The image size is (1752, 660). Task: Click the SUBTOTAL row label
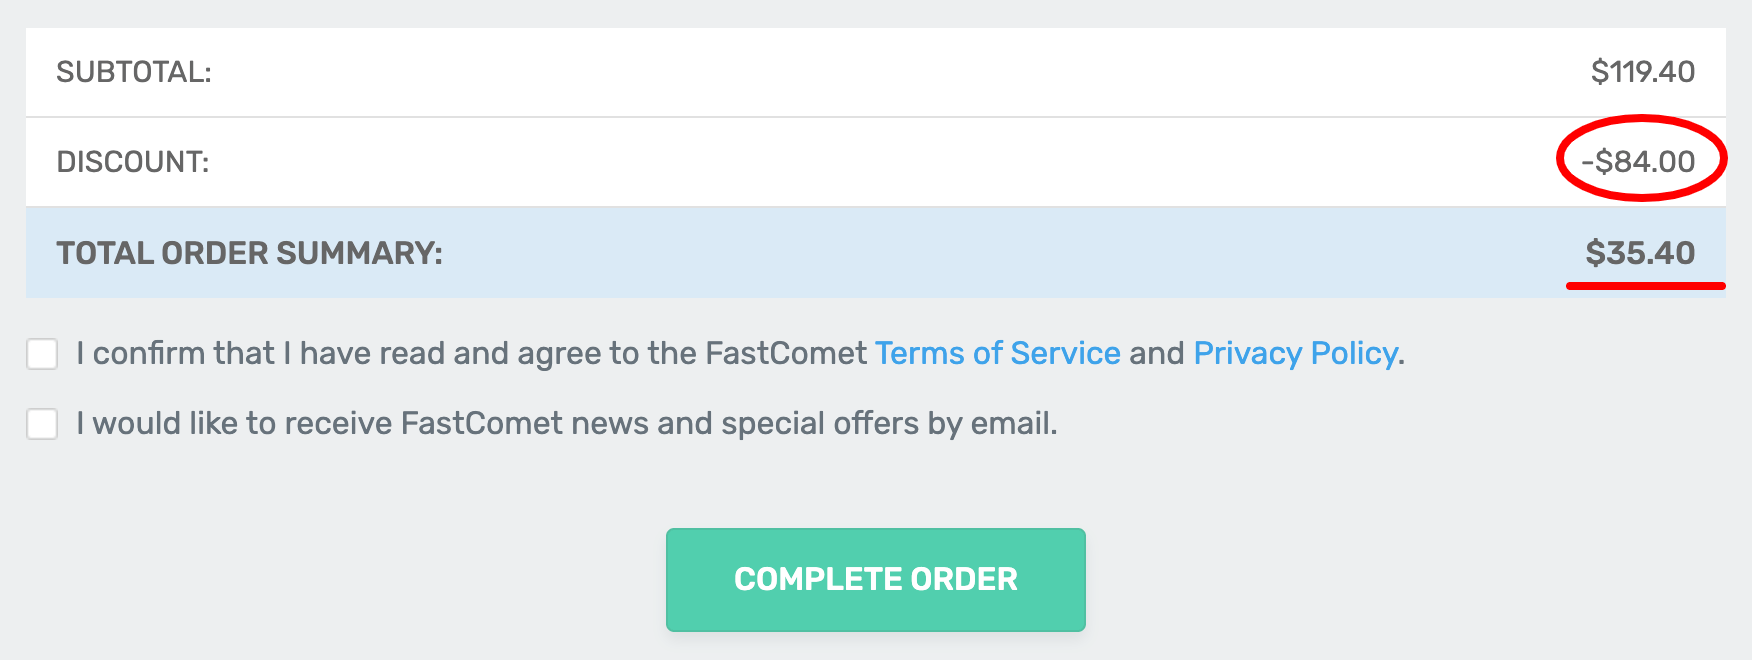tap(133, 71)
